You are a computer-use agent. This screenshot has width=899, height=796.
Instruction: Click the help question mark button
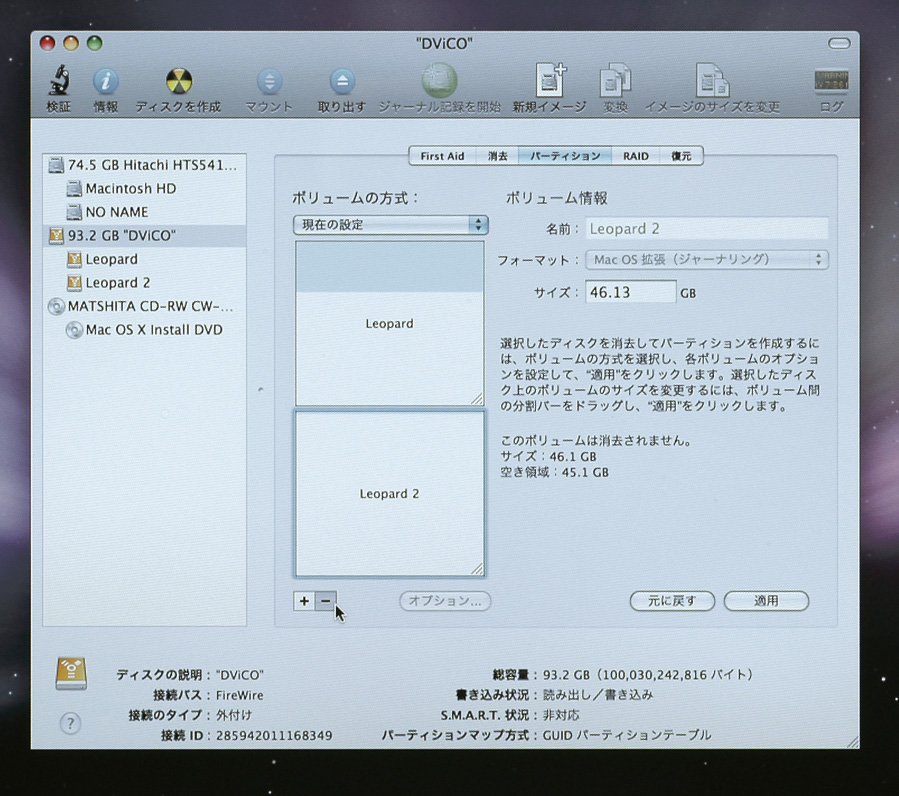tap(70, 724)
